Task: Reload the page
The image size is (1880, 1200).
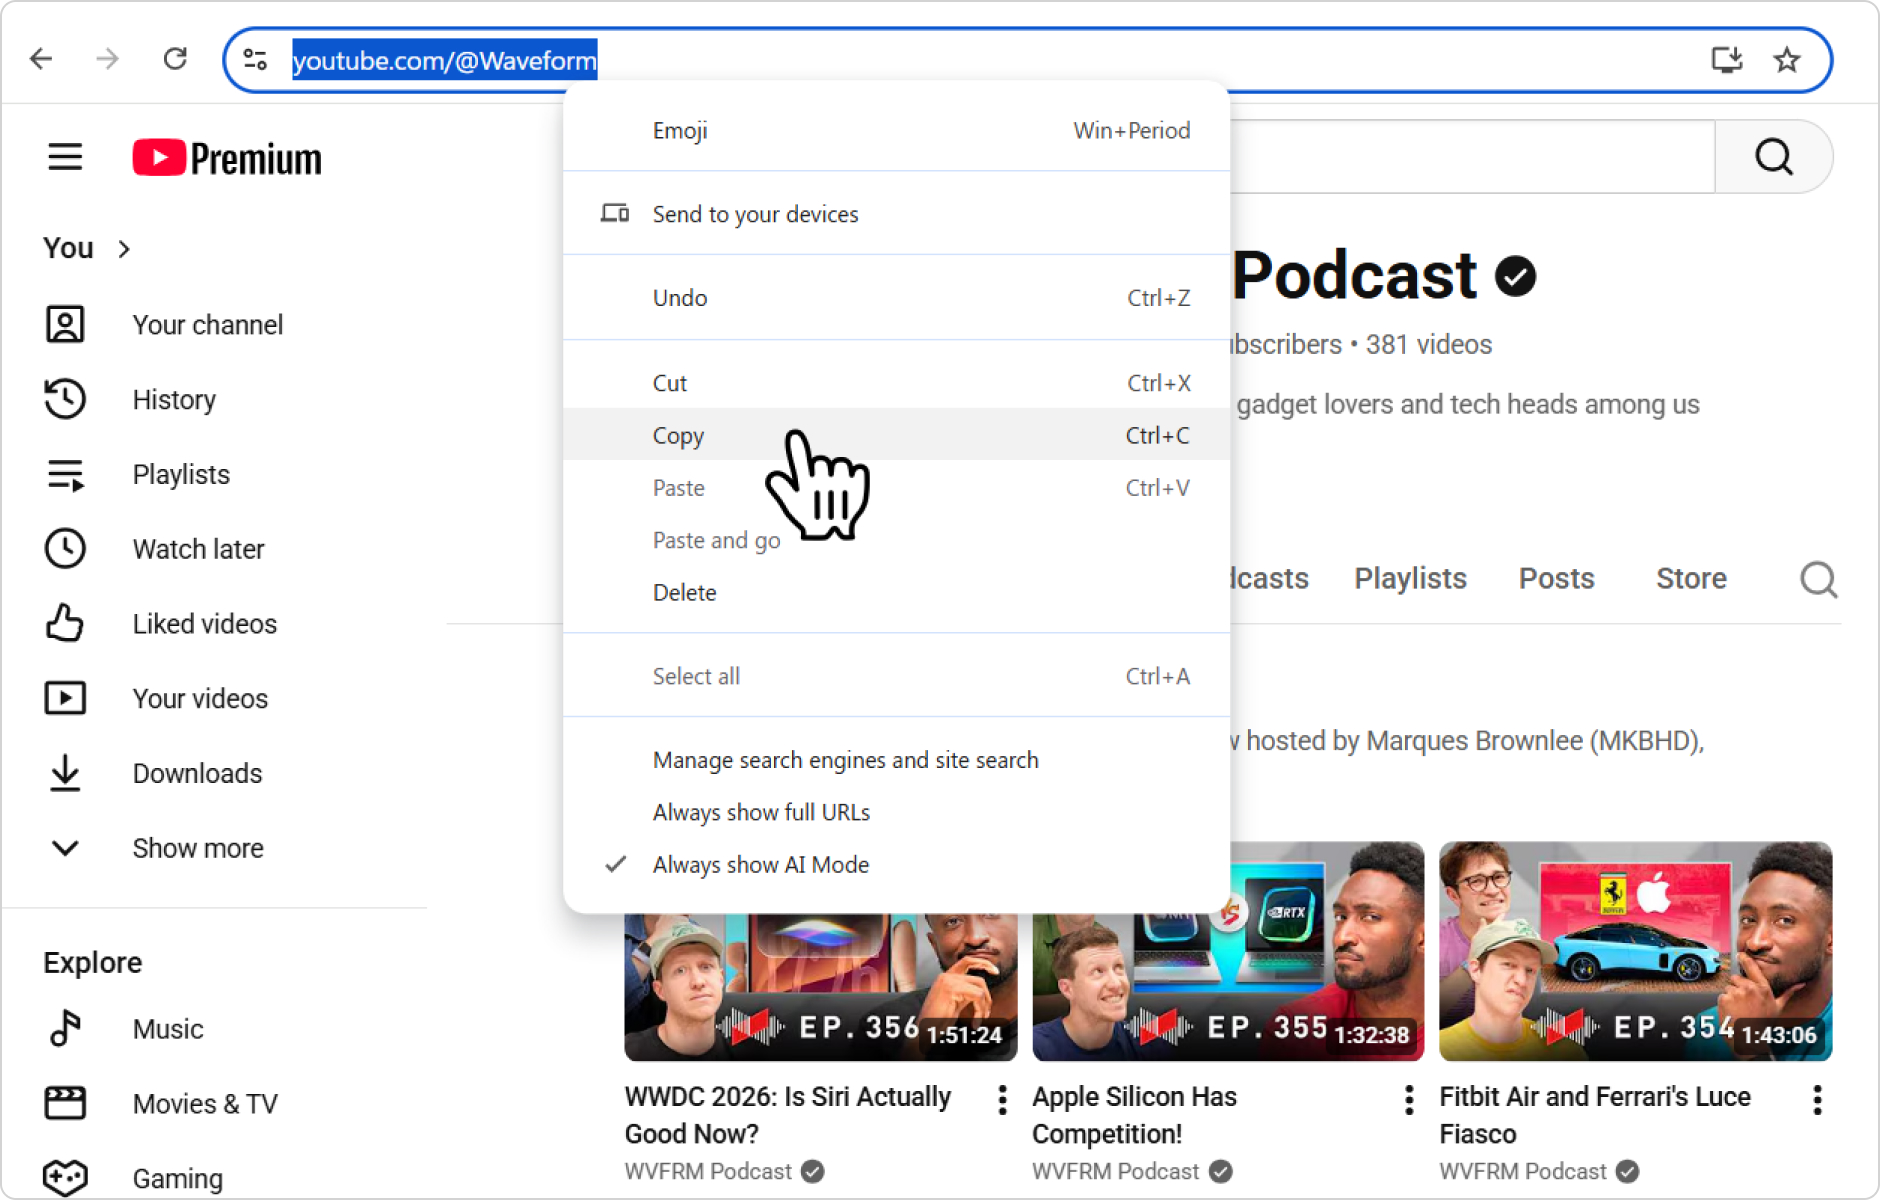Action: 175,59
